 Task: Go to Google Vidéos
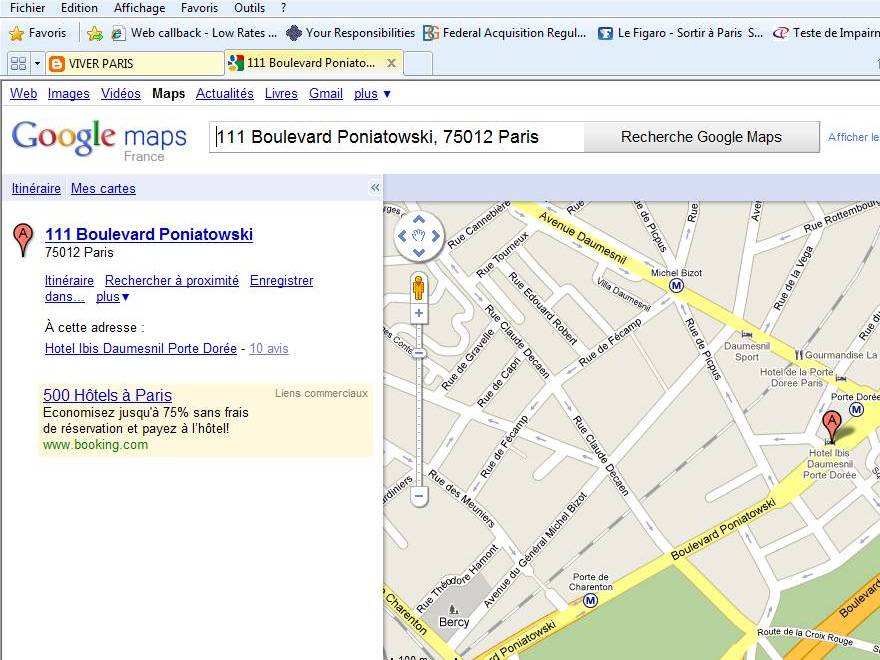click(x=121, y=94)
